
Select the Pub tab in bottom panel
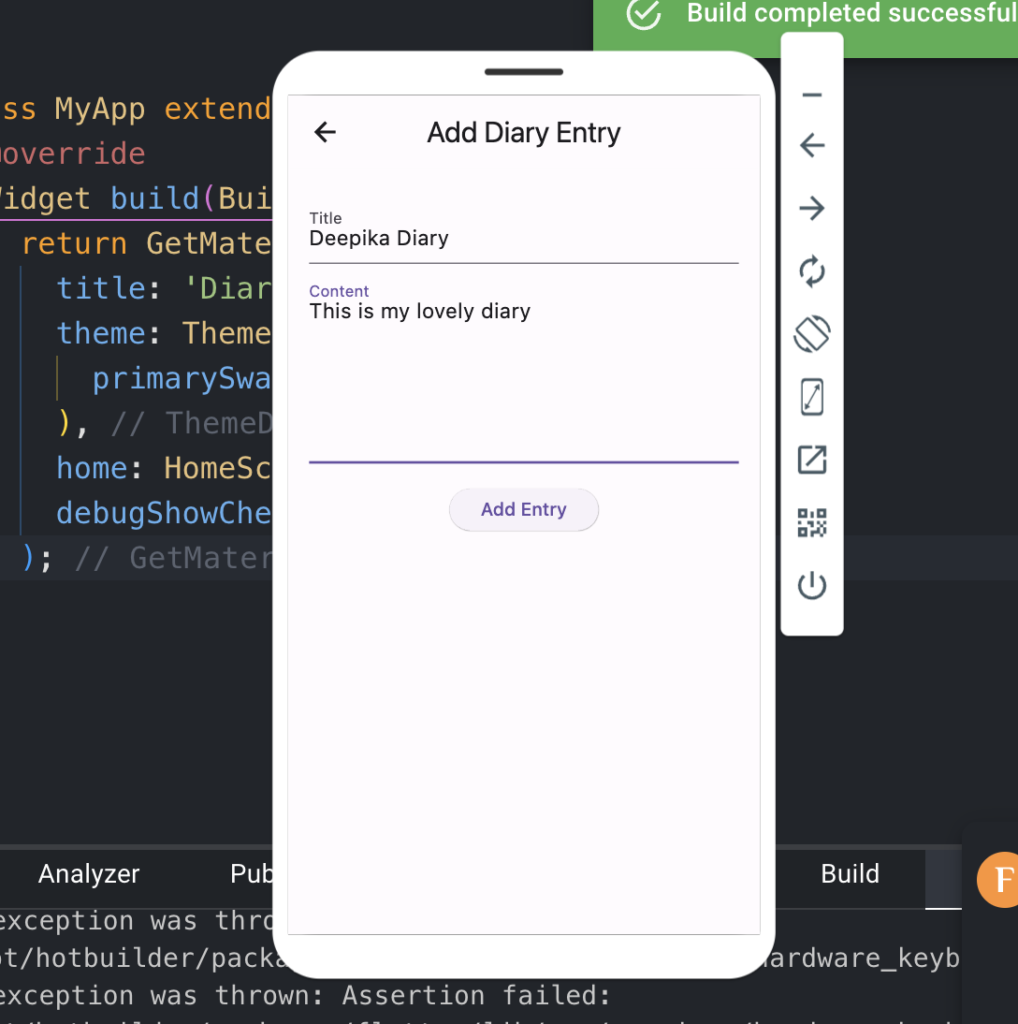[x=251, y=874]
